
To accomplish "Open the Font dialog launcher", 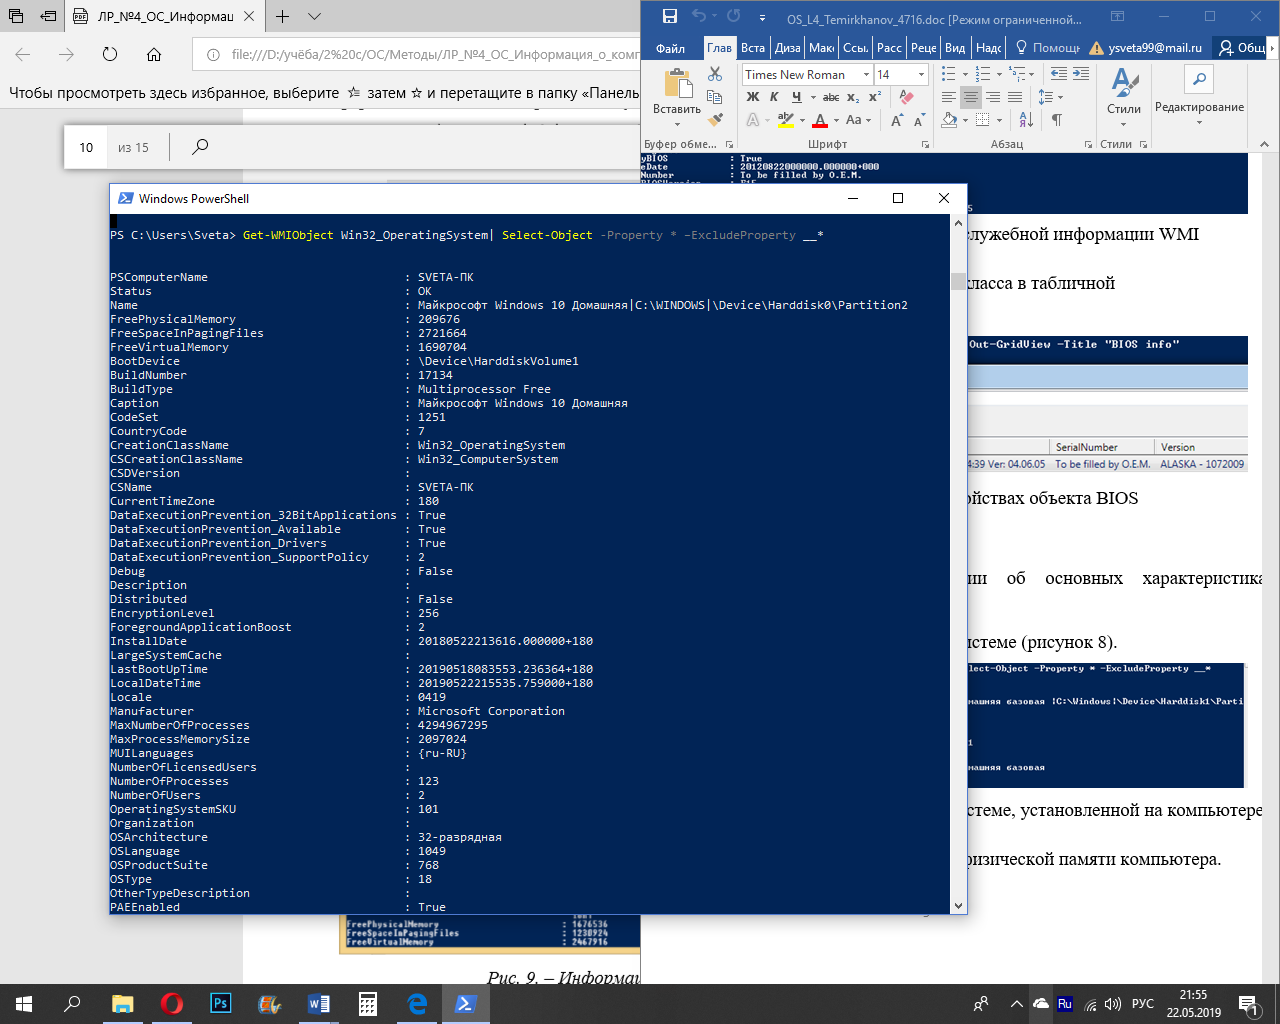I will click(x=926, y=145).
